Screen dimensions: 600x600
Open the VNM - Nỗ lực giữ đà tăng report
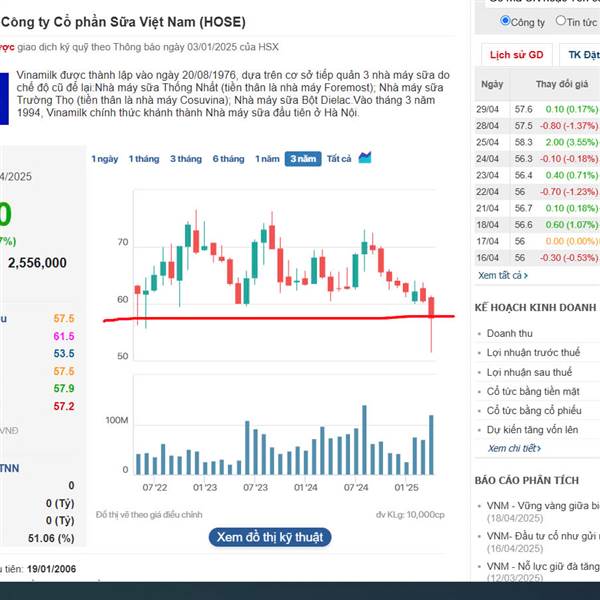pos(543,566)
